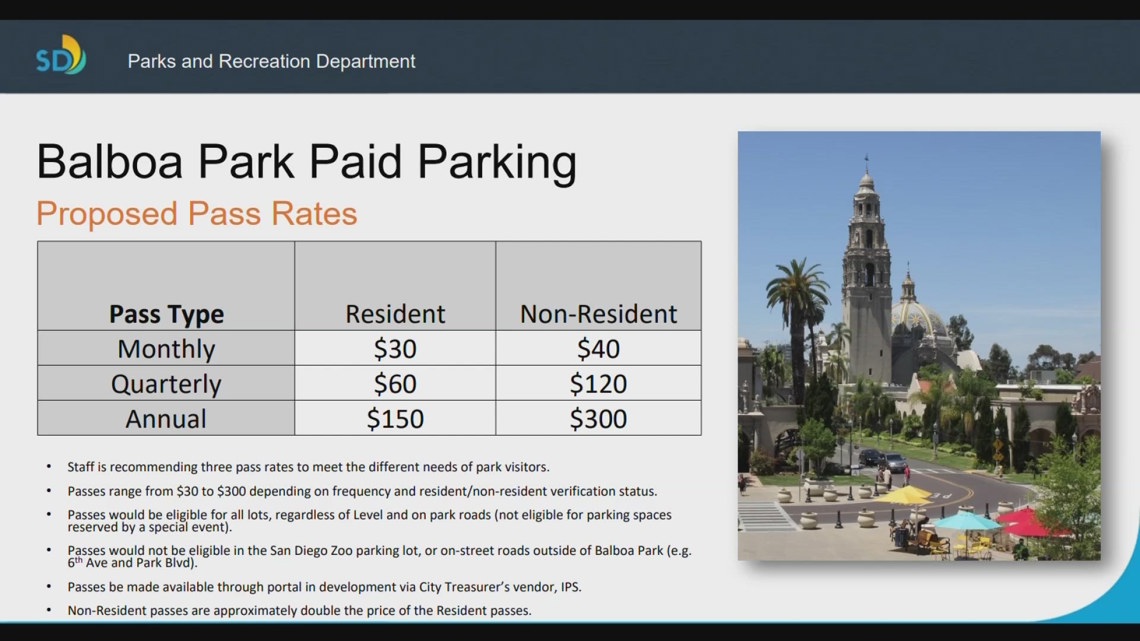Select the $150 Annual Resident cell
Image resolution: width=1140 pixels, height=641 pixels.
(394, 418)
